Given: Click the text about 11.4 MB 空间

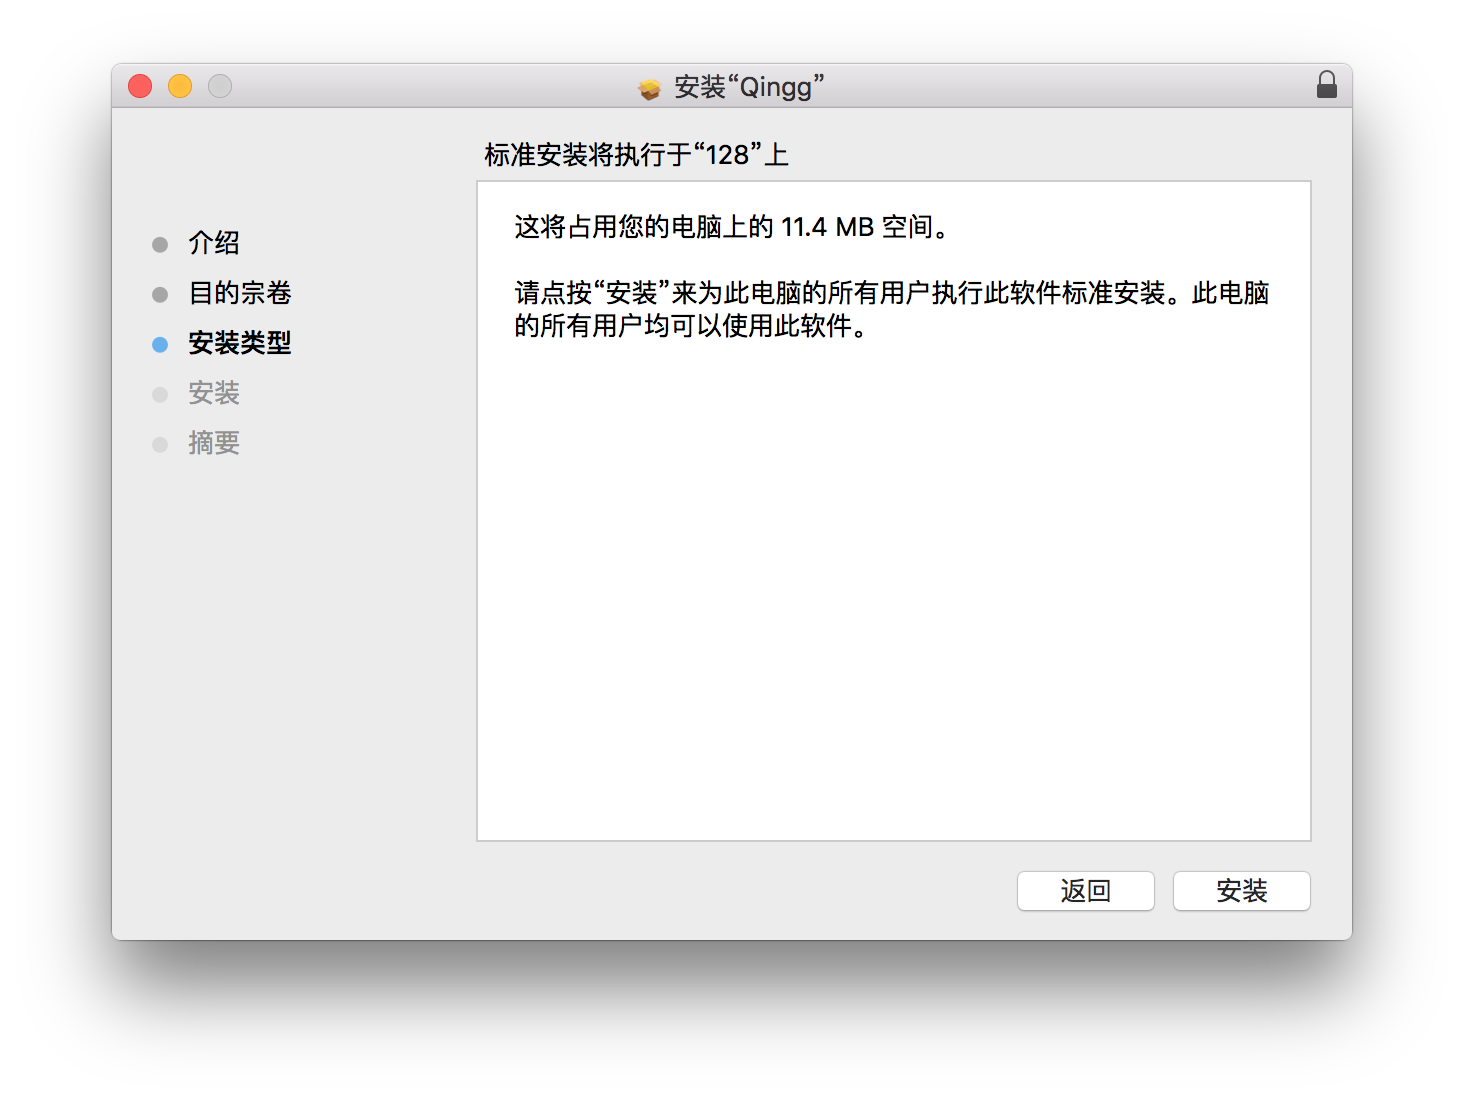Looking at the screenshot, I should (x=731, y=227).
